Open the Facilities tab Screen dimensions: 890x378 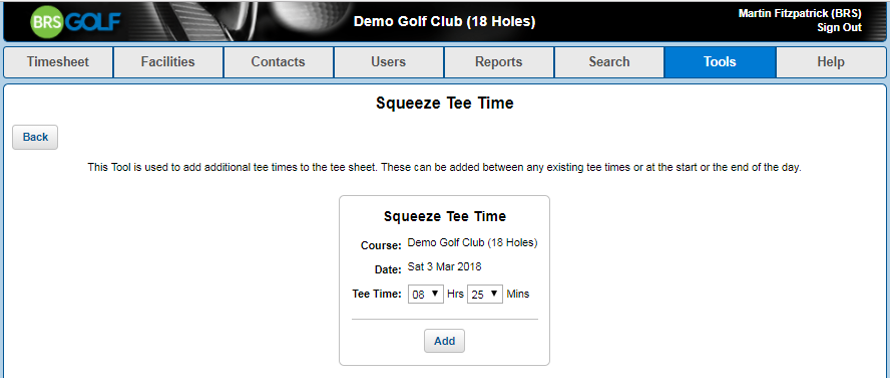click(x=168, y=62)
